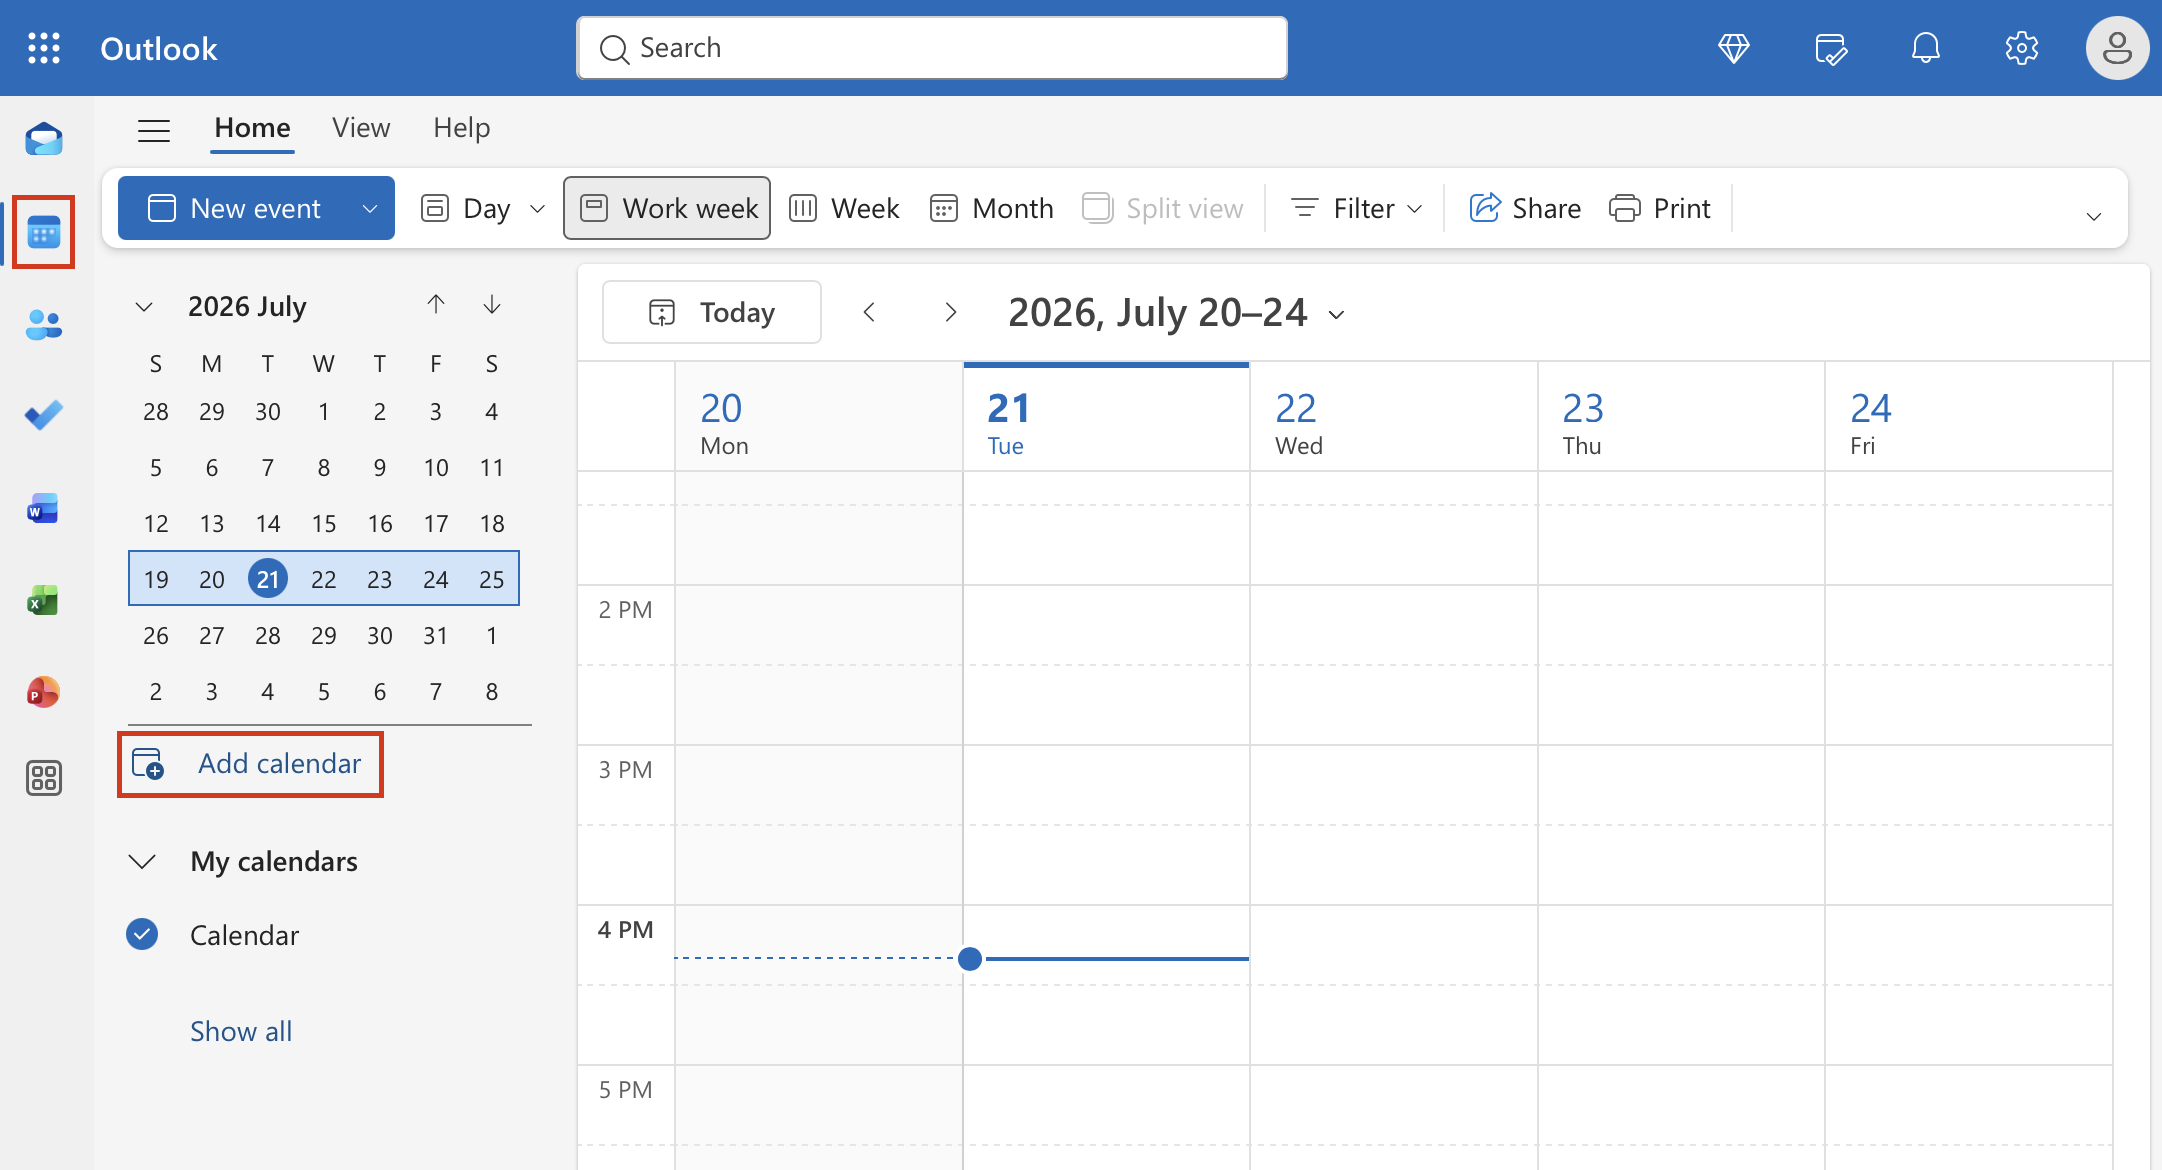The height and width of the screenshot is (1170, 2162).
Task: Switch to Month view
Action: [991, 208]
